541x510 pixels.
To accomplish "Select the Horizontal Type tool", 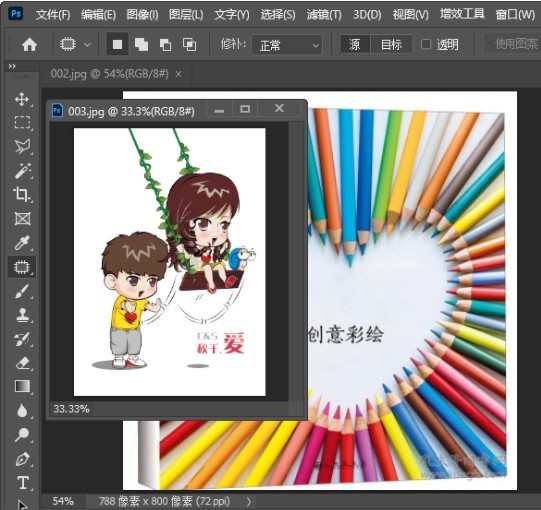I will pyautogui.click(x=23, y=482).
